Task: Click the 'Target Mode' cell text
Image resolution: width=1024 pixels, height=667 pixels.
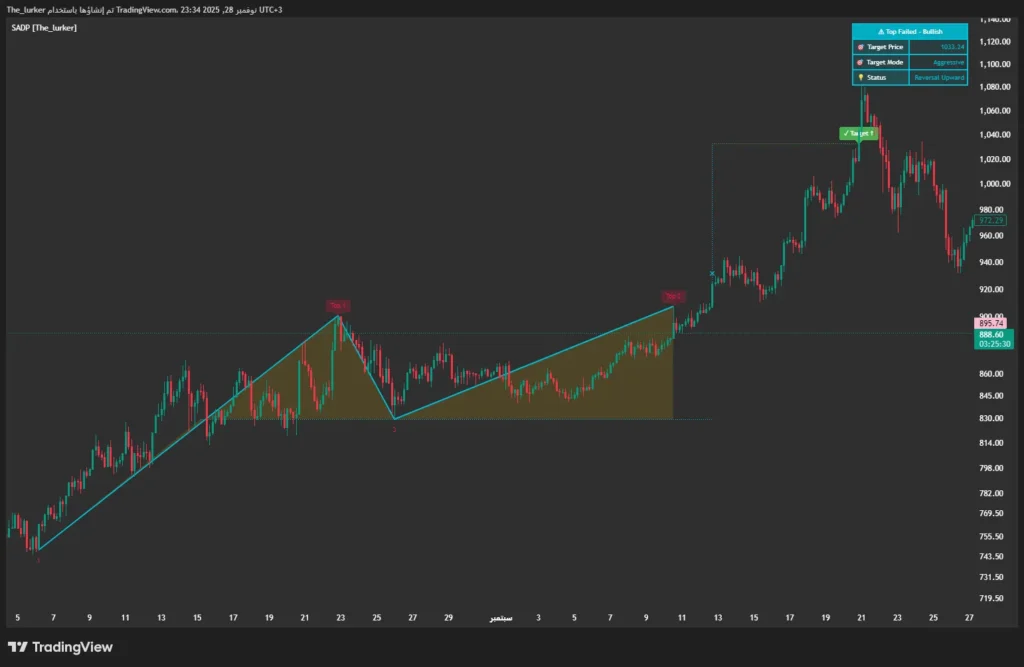Action: [x=885, y=62]
